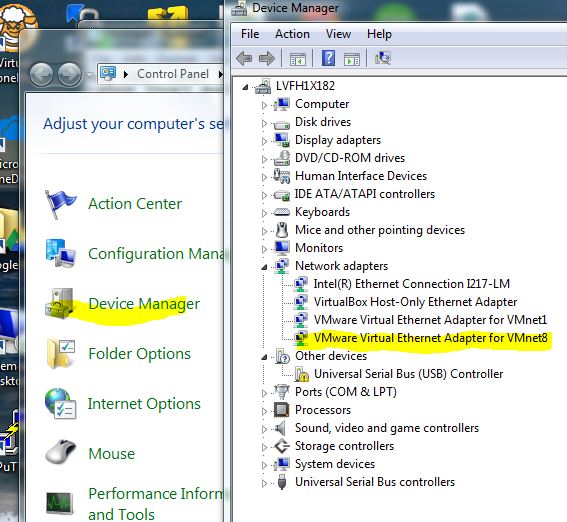Select VMware Virtual Ethernet Adapter for VMnet8
Image resolution: width=567 pixels, height=522 pixels.
(430, 338)
